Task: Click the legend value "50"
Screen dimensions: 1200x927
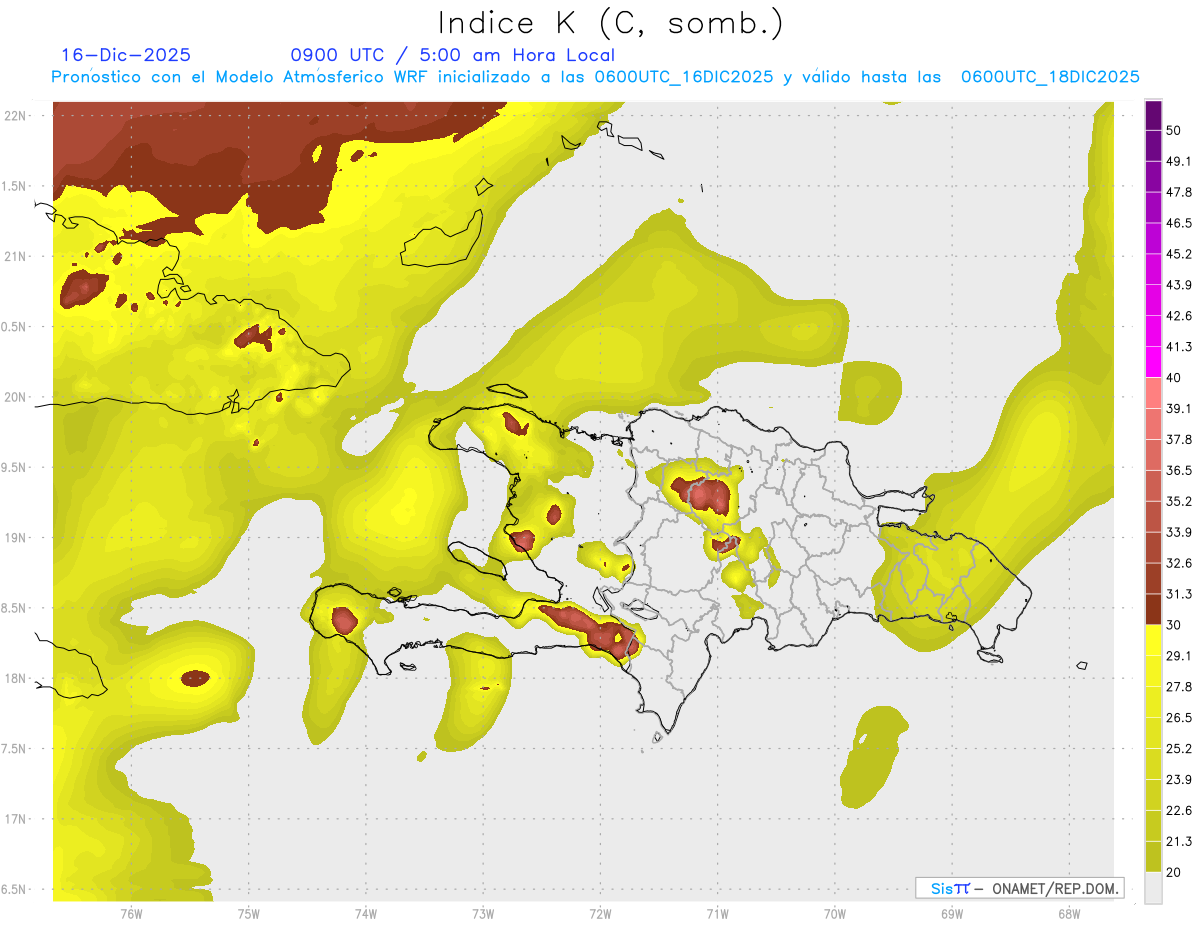Action: pos(1175,130)
